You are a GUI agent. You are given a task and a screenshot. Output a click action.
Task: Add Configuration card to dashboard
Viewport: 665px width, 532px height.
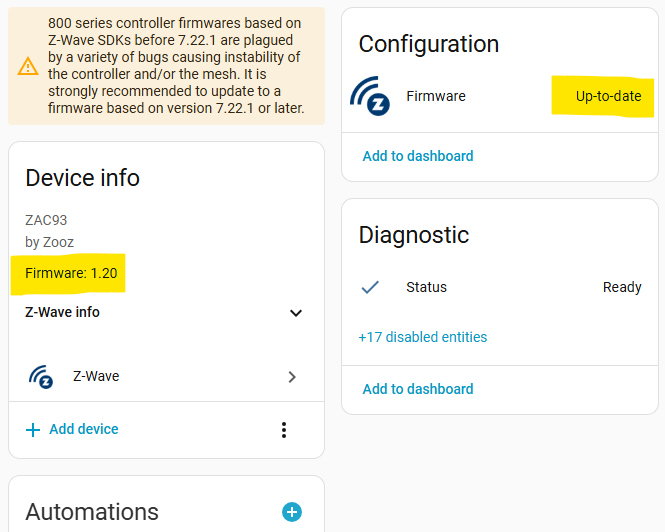418,156
